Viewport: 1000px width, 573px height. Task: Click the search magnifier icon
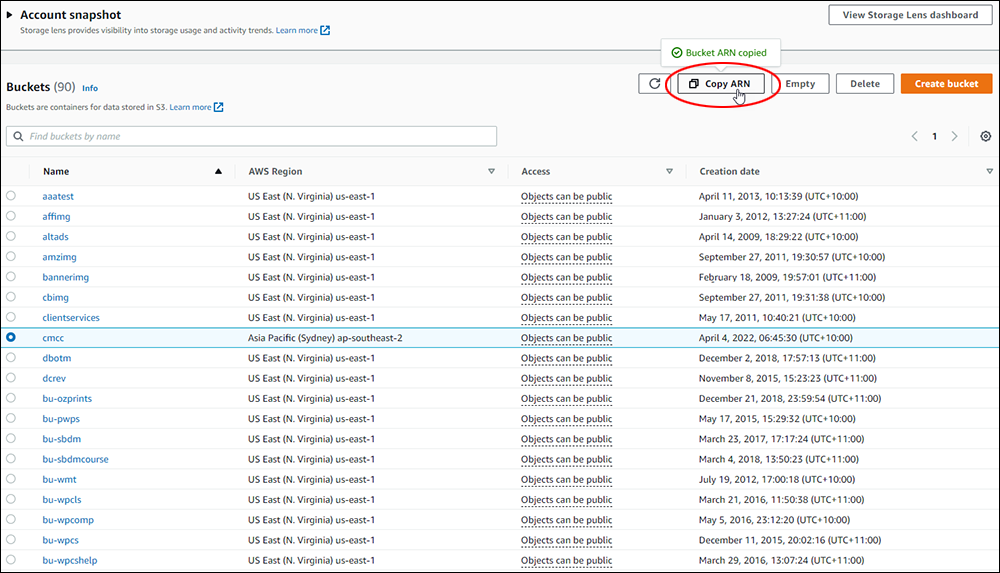18,136
